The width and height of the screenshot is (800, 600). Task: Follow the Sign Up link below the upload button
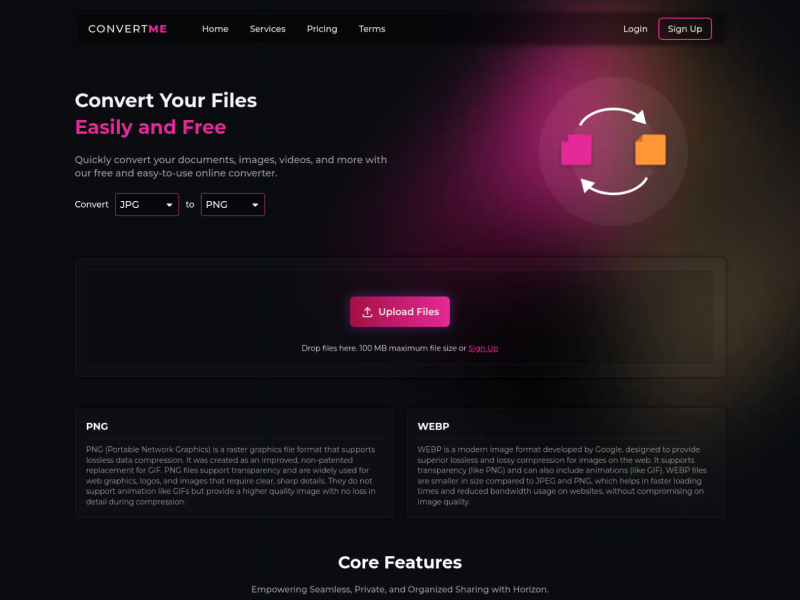(483, 348)
